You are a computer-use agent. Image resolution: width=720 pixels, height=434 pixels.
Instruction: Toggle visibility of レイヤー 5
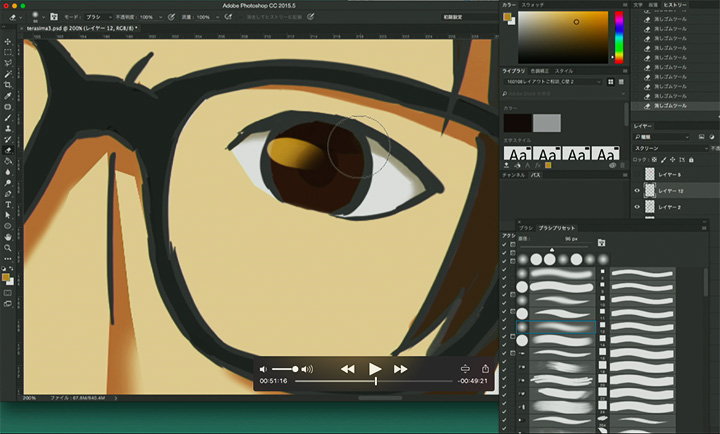637,174
